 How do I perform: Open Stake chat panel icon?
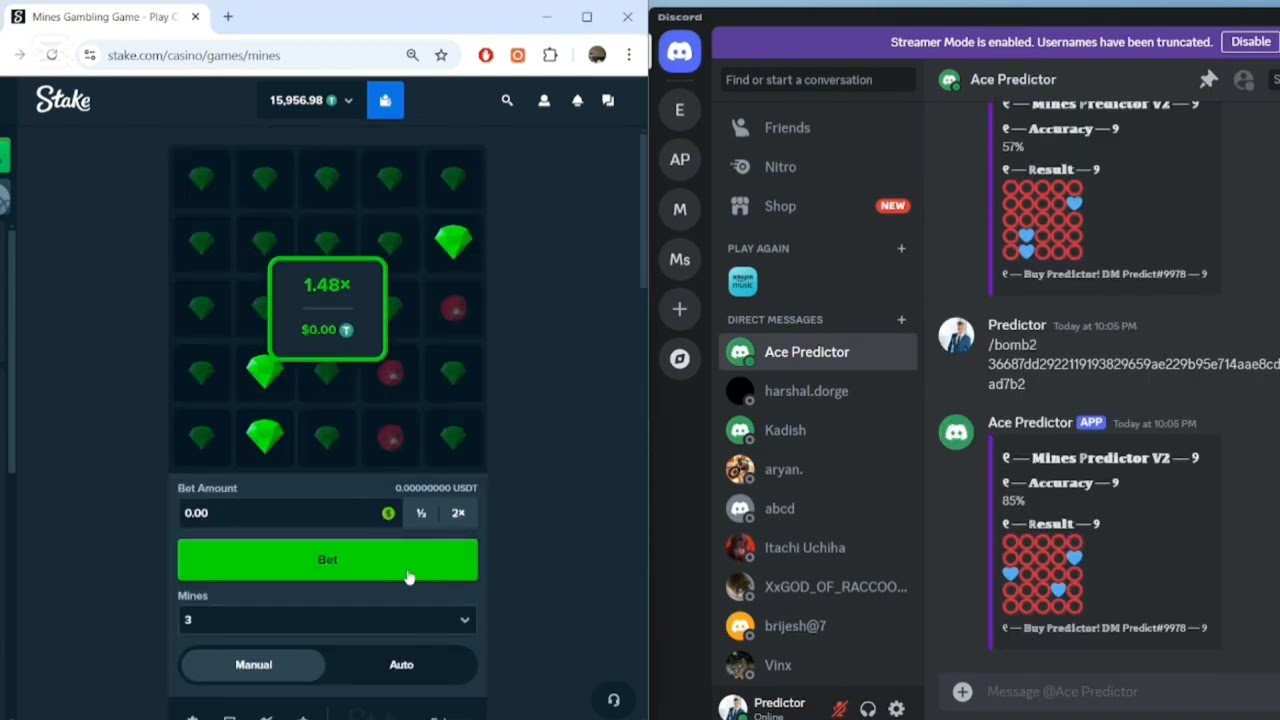pos(608,100)
